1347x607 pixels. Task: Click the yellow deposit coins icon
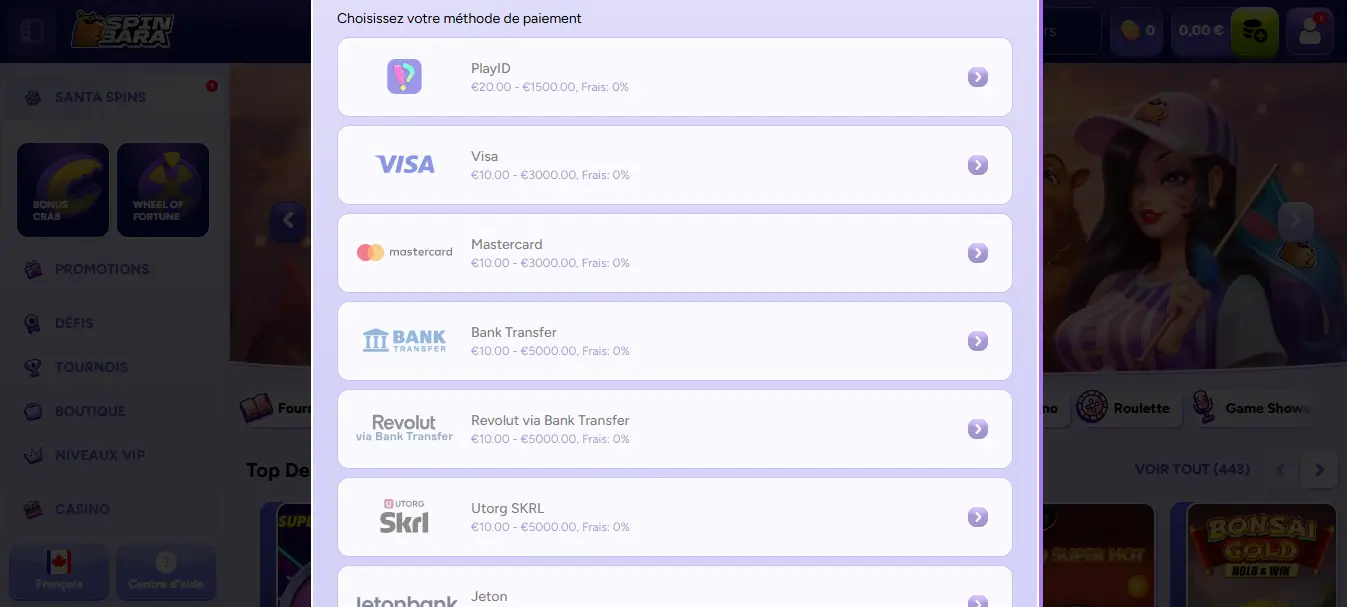coord(1254,31)
